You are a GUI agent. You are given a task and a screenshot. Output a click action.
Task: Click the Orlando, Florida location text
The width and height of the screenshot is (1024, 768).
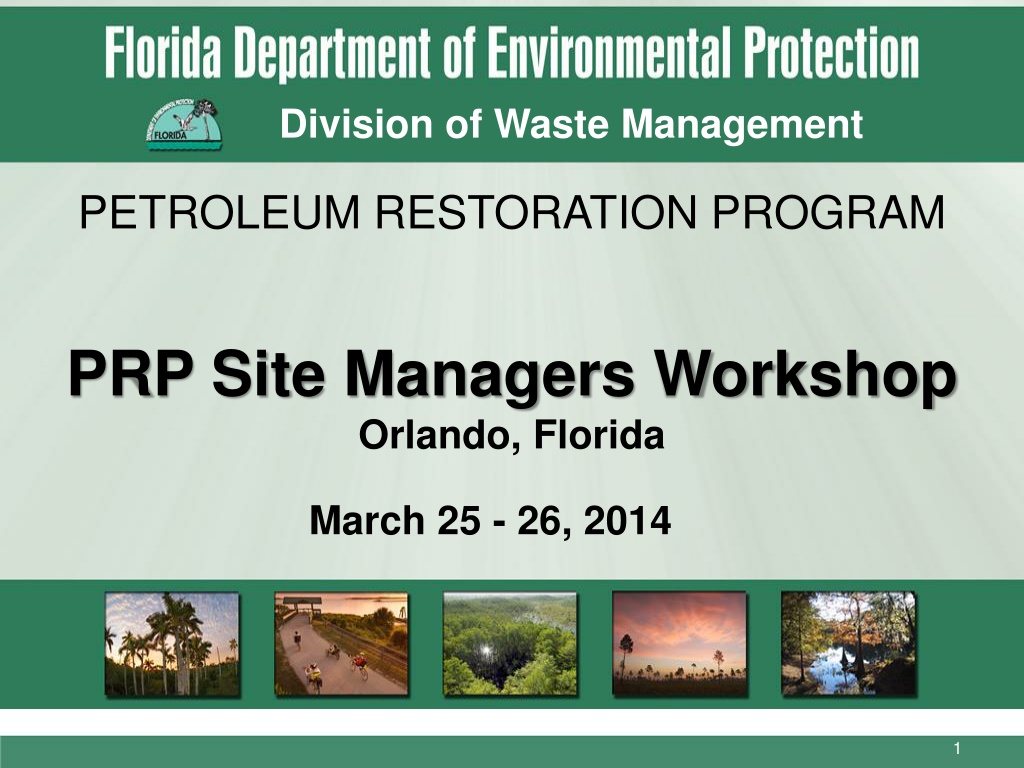point(511,436)
